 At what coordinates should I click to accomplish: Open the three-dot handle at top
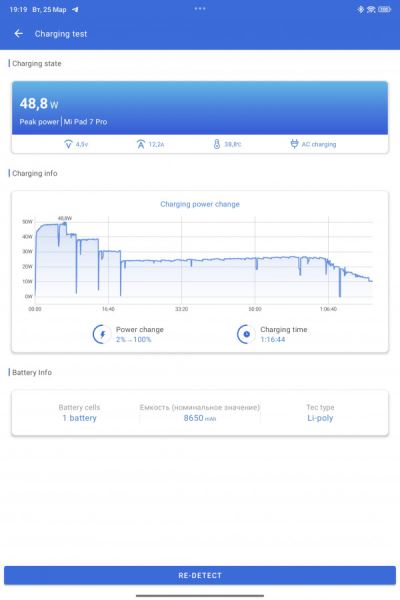click(200, 8)
